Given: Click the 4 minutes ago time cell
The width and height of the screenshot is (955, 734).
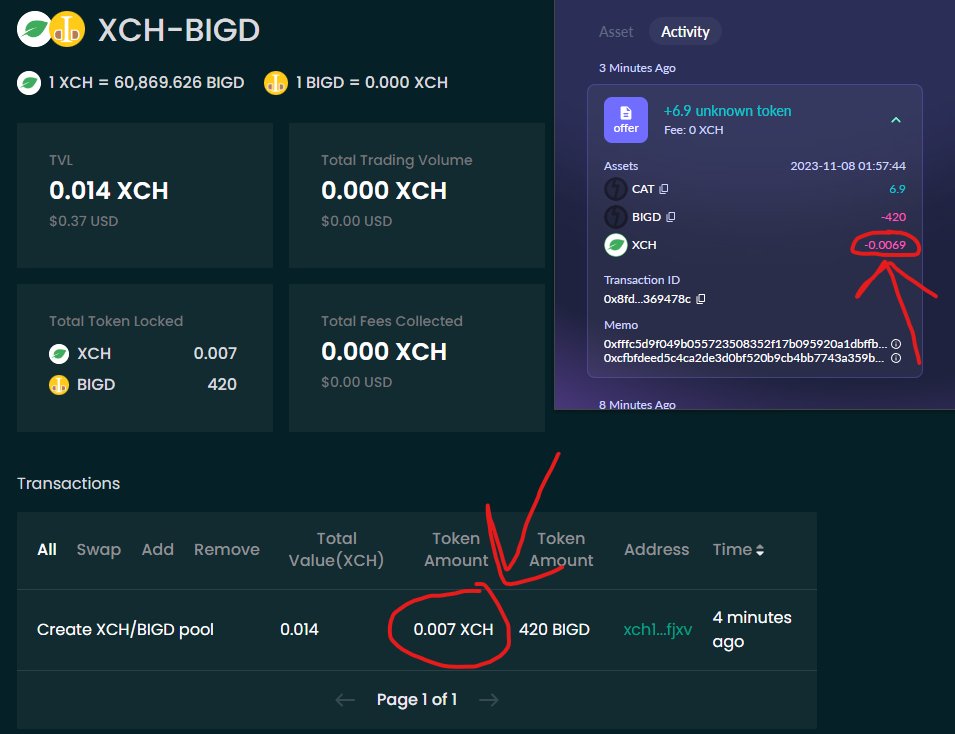Looking at the screenshot, I should tap(752, 629).
